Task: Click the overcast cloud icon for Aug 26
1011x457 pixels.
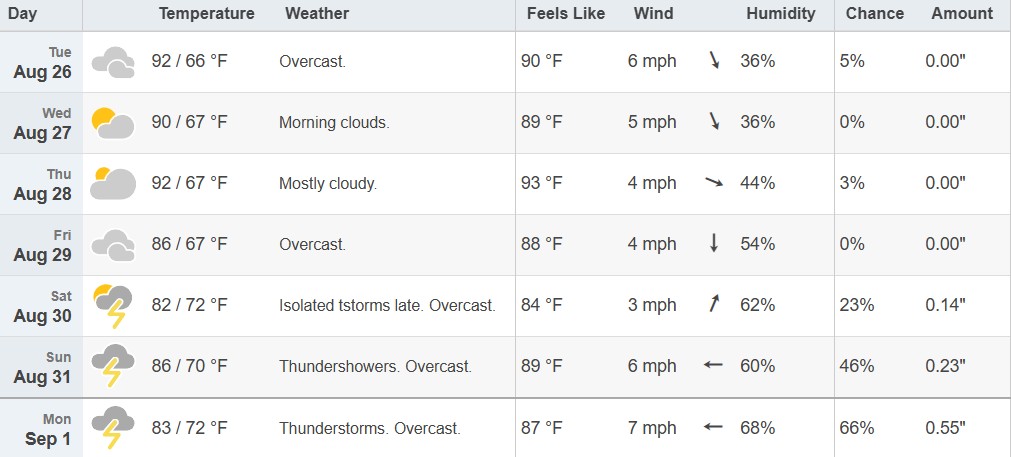Action: tap(113, 63)
